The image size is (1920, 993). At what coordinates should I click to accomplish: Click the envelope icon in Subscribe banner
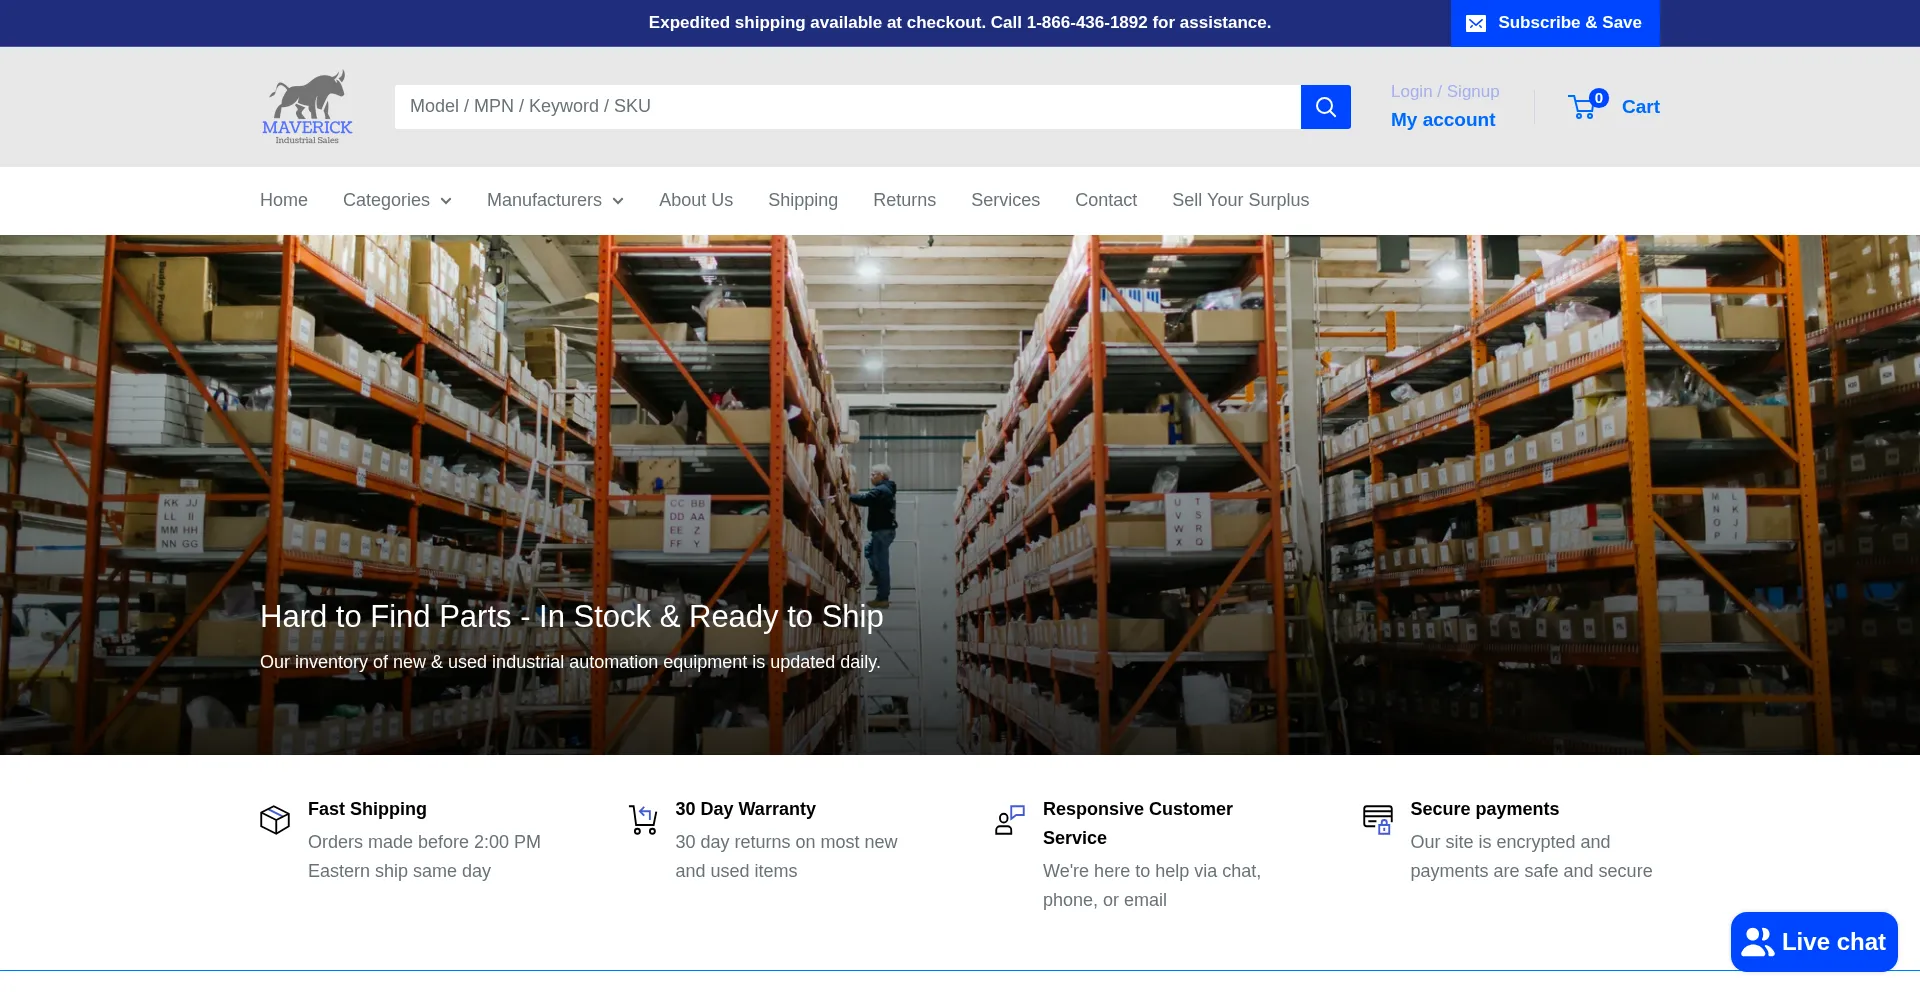1475,23
